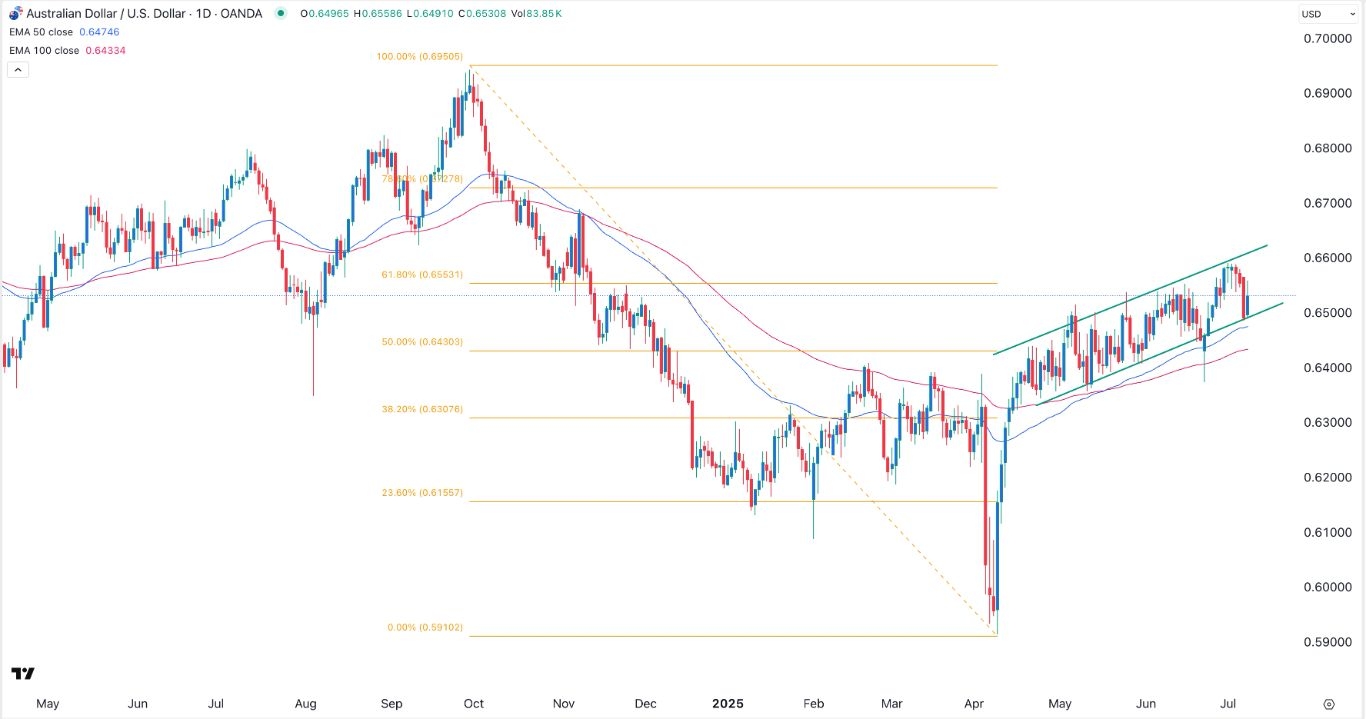
Task: Collapse the indicator legend with the arrow button
Action: click(x=17, y=68)
